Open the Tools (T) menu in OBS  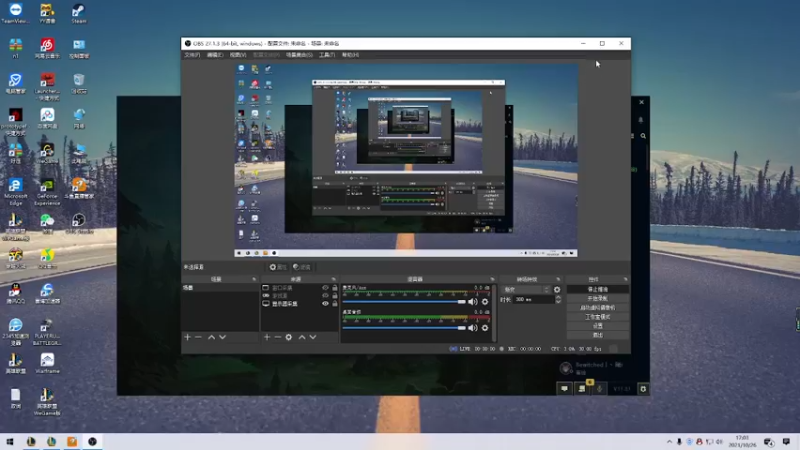click(x=327, y=55)
